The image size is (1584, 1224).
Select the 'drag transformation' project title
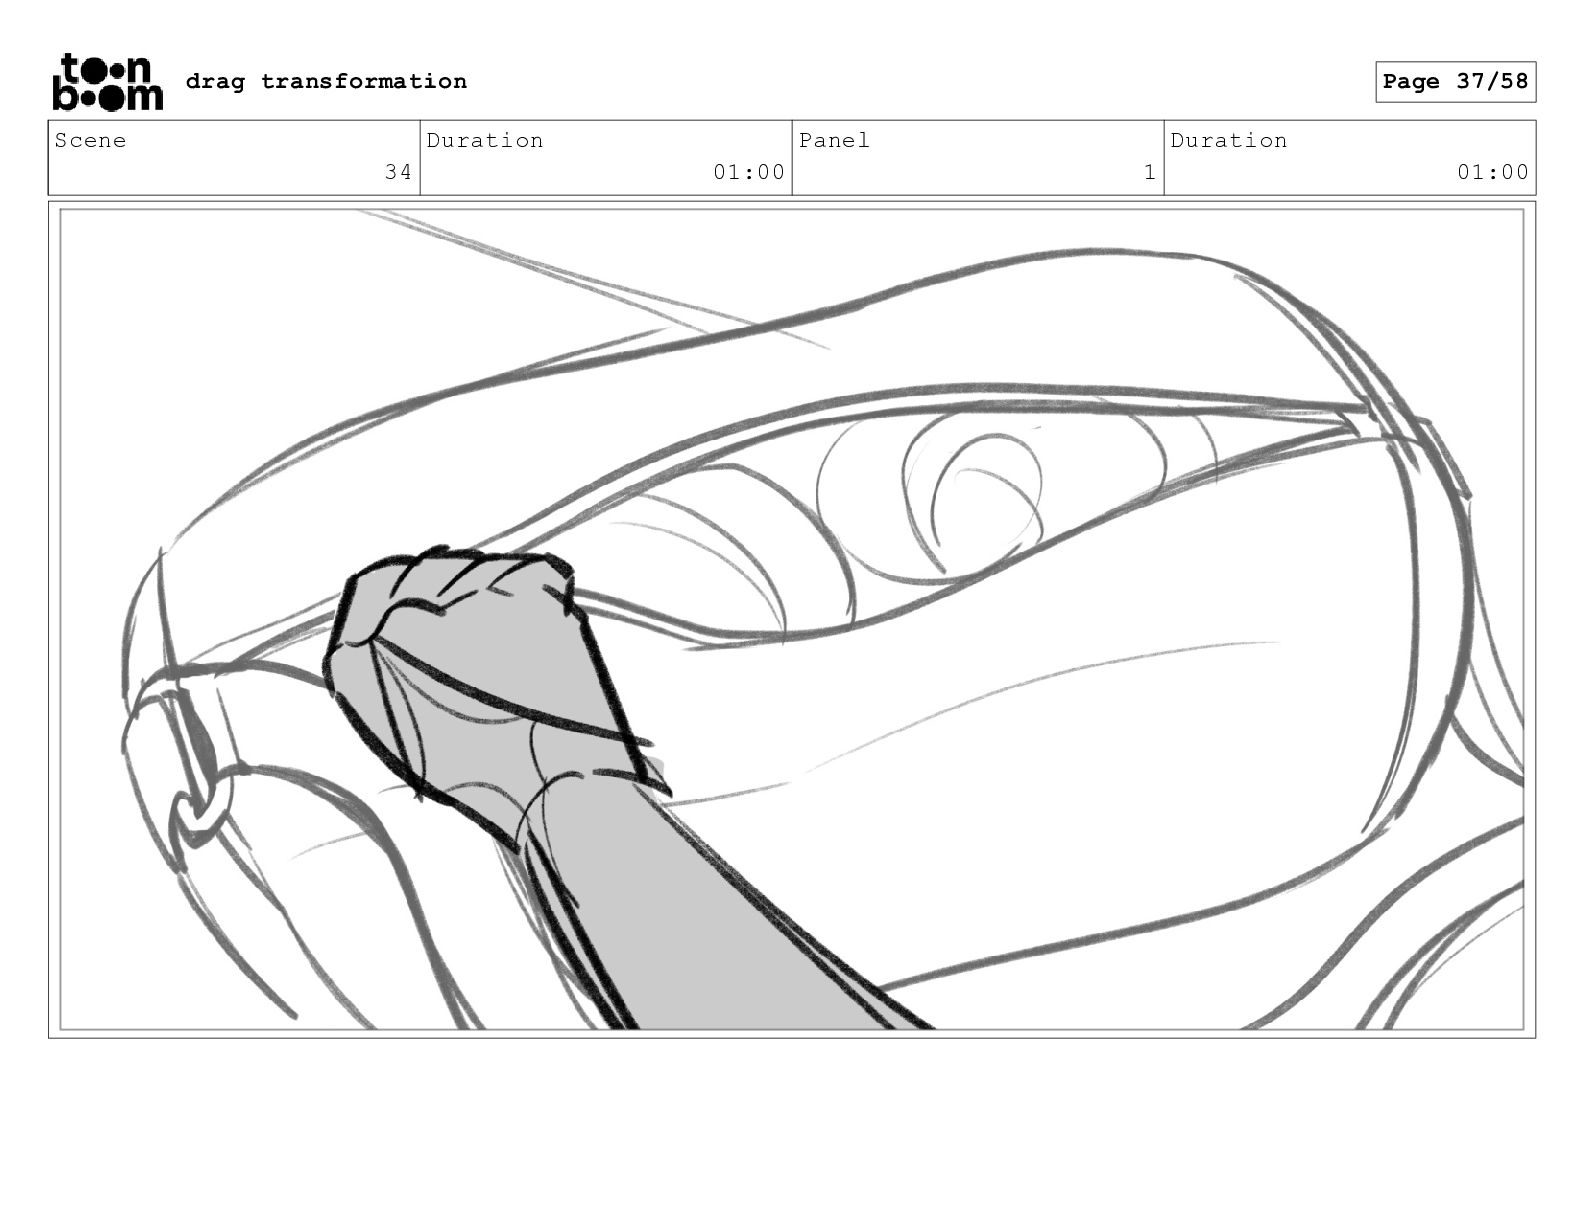326,81
